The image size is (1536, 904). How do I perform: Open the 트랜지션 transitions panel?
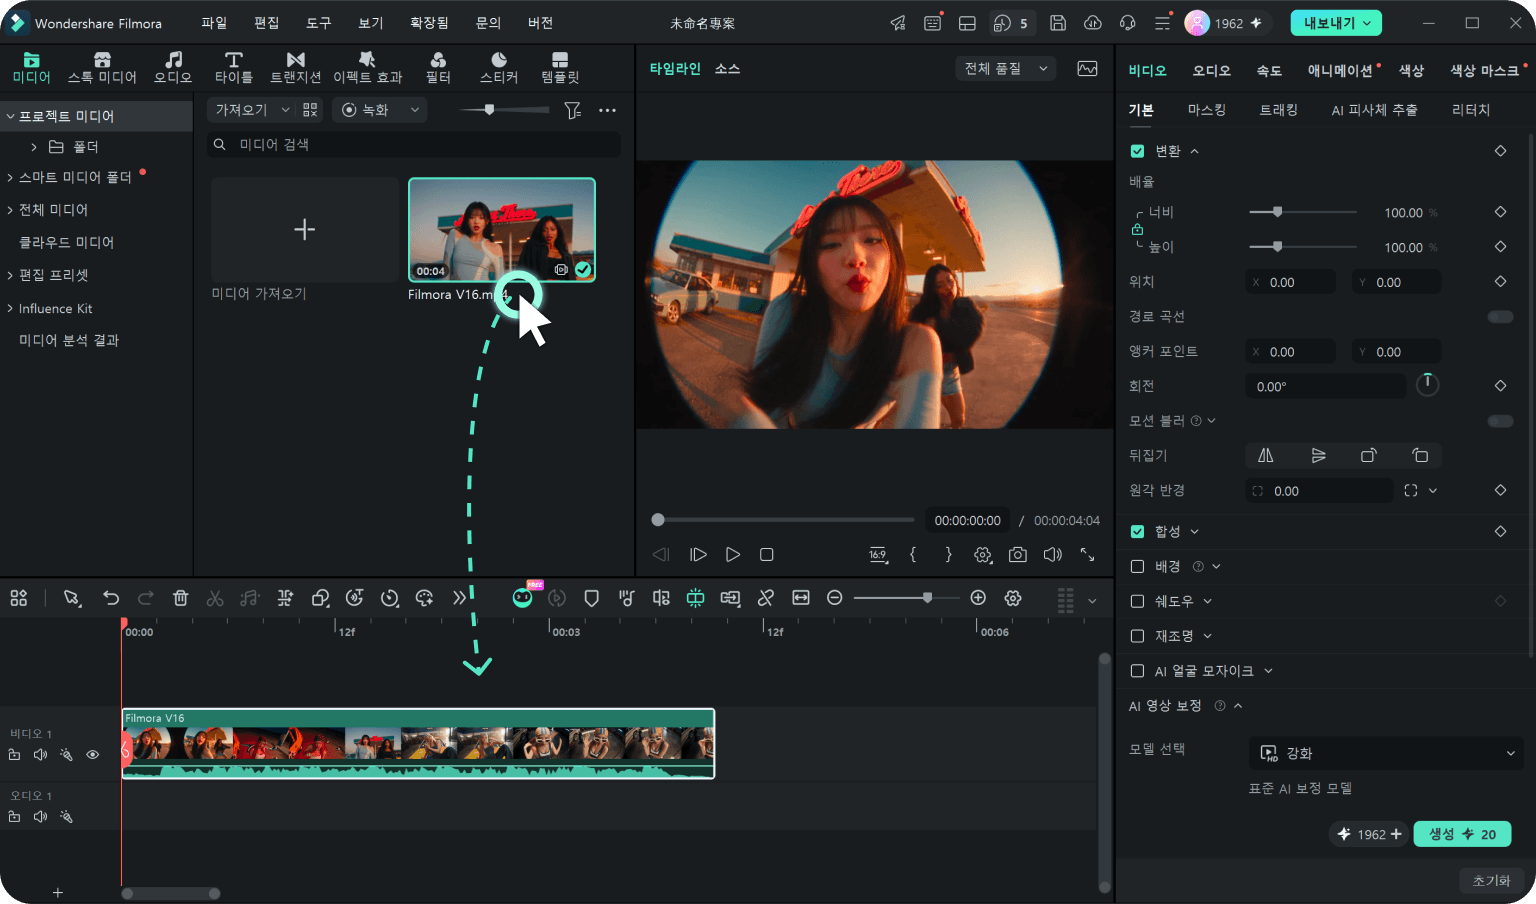295,67
